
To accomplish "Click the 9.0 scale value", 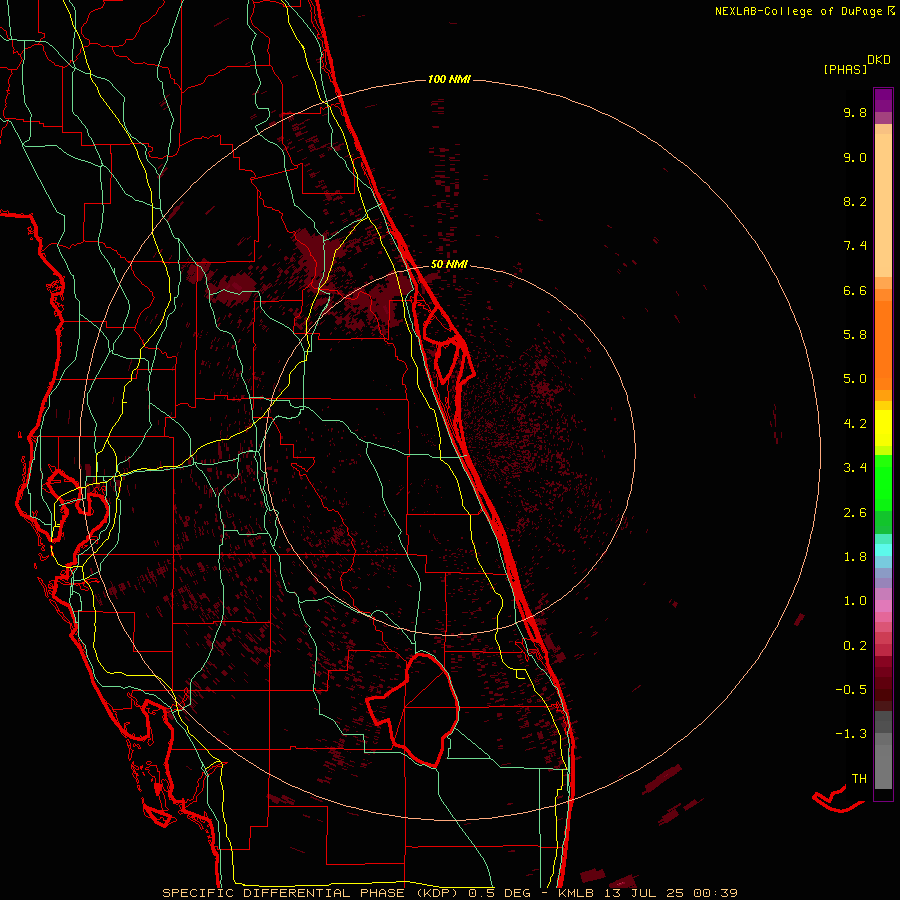I will pyautogui.click(x=855, y=157).
